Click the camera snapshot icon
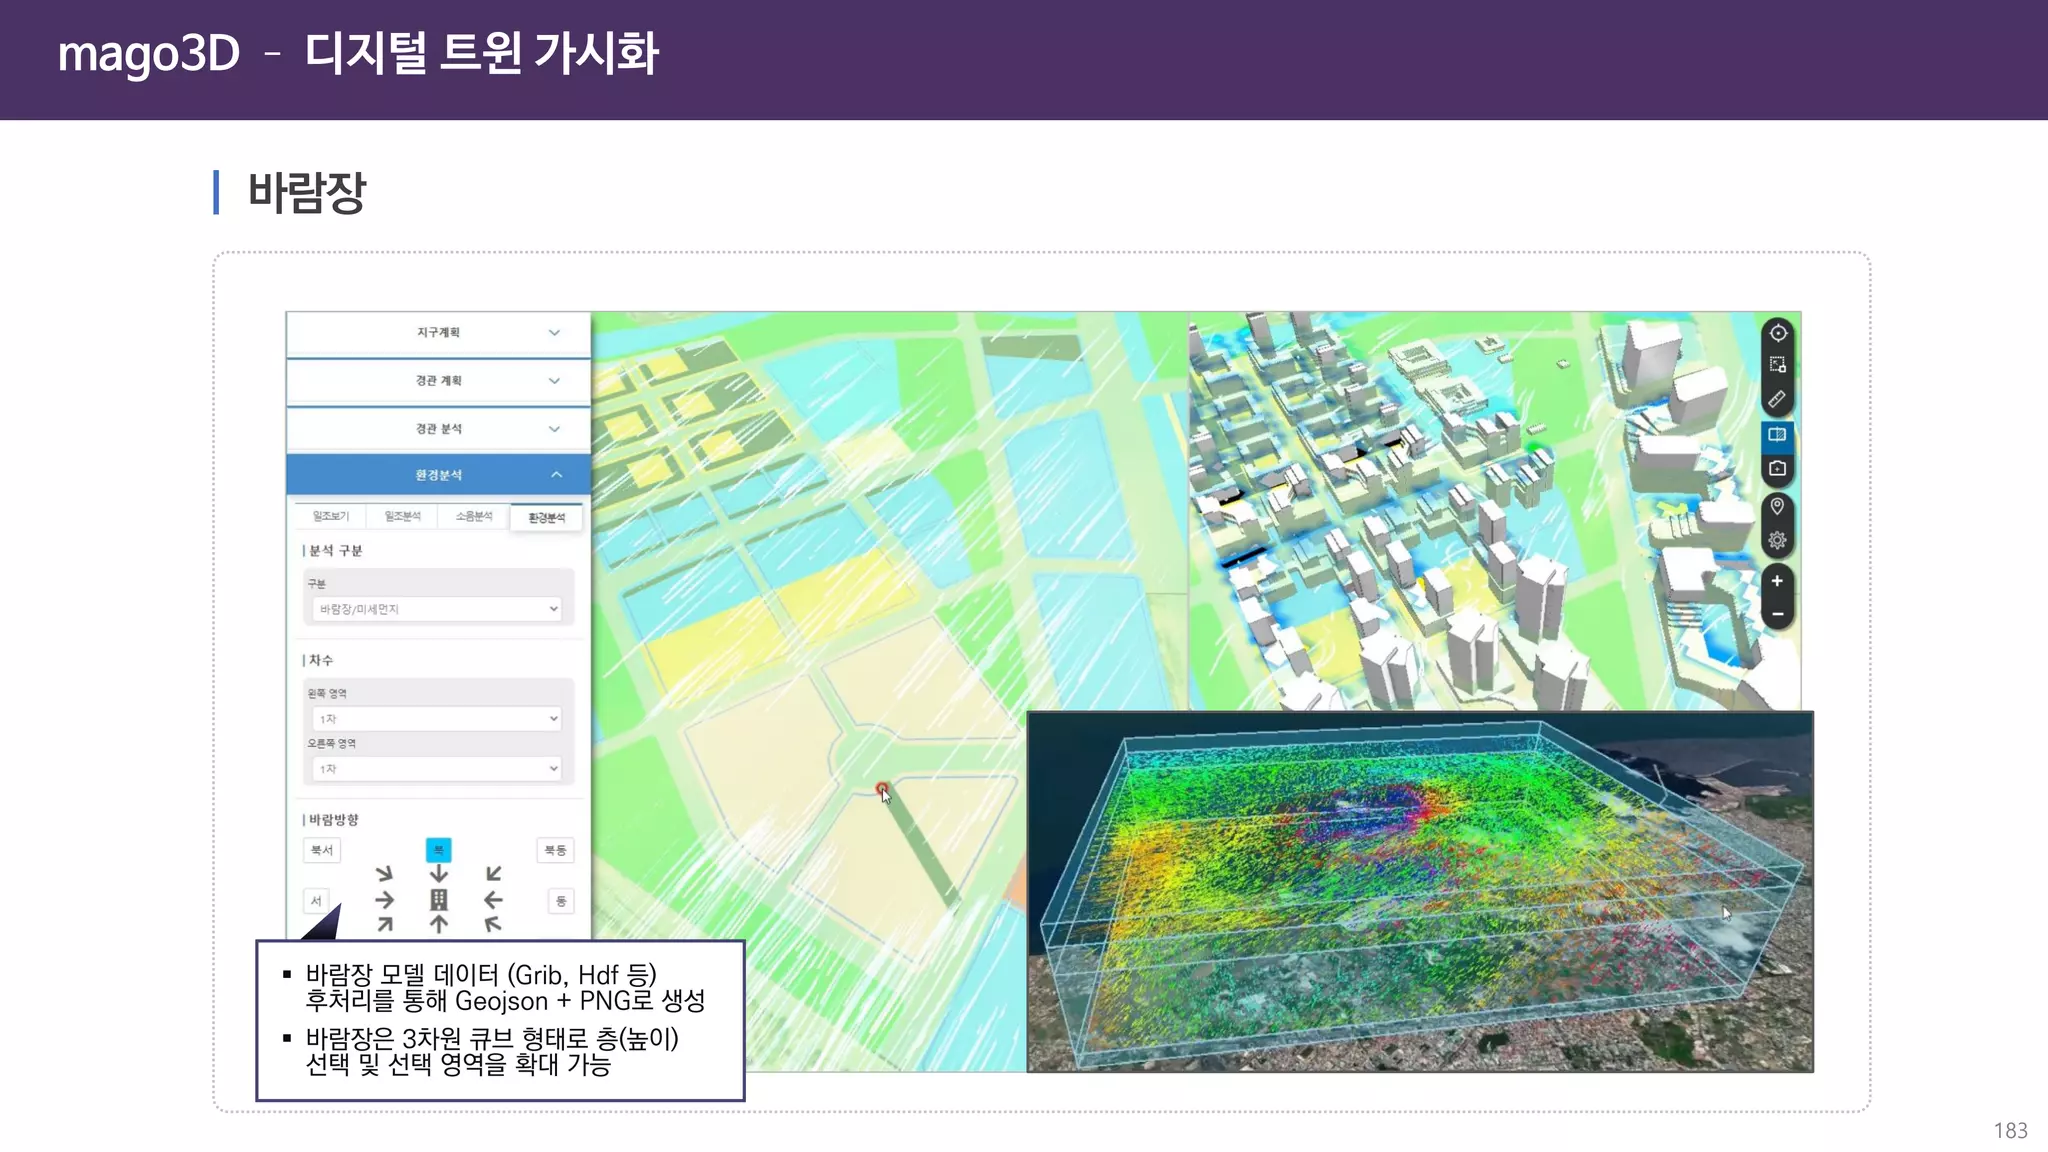2048x1152 pixels. tap(1777, 468)
